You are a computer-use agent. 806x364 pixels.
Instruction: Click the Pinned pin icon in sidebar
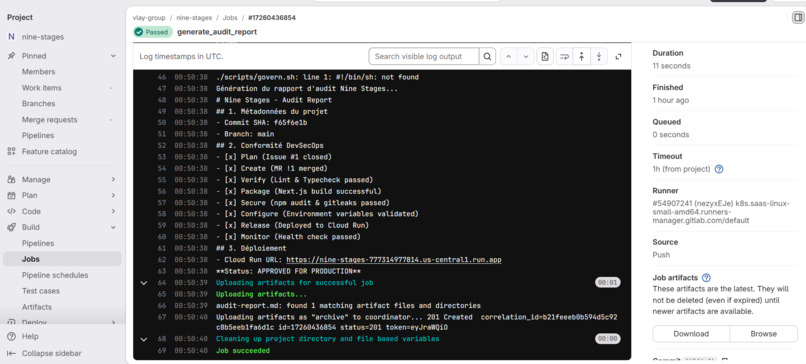(11, 56)
